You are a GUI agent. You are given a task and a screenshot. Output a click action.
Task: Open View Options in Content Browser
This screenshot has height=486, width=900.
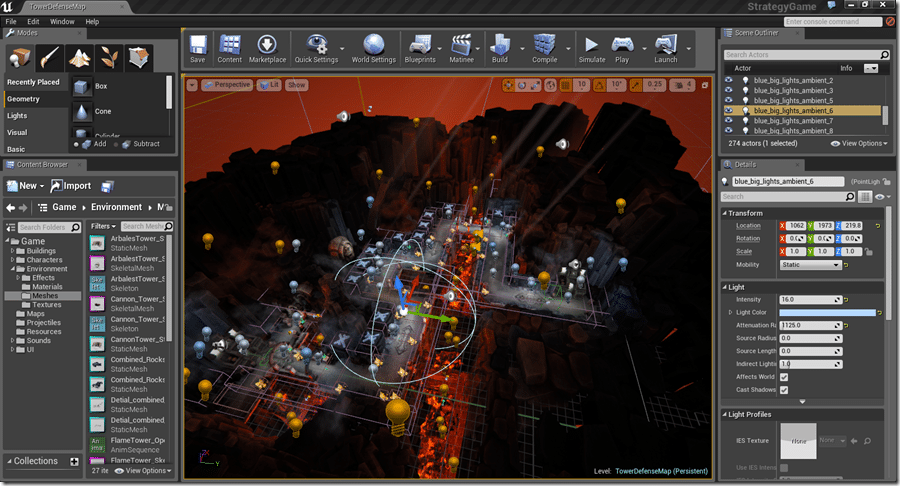click(x=143, y=471)
